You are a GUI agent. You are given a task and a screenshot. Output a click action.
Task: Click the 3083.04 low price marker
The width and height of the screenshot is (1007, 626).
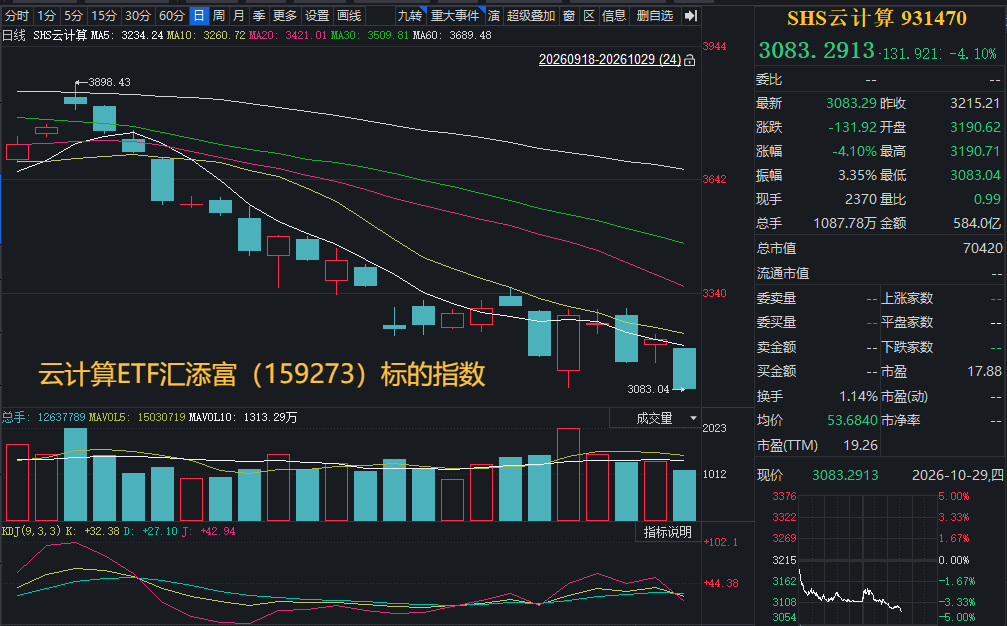click(648, 389)
